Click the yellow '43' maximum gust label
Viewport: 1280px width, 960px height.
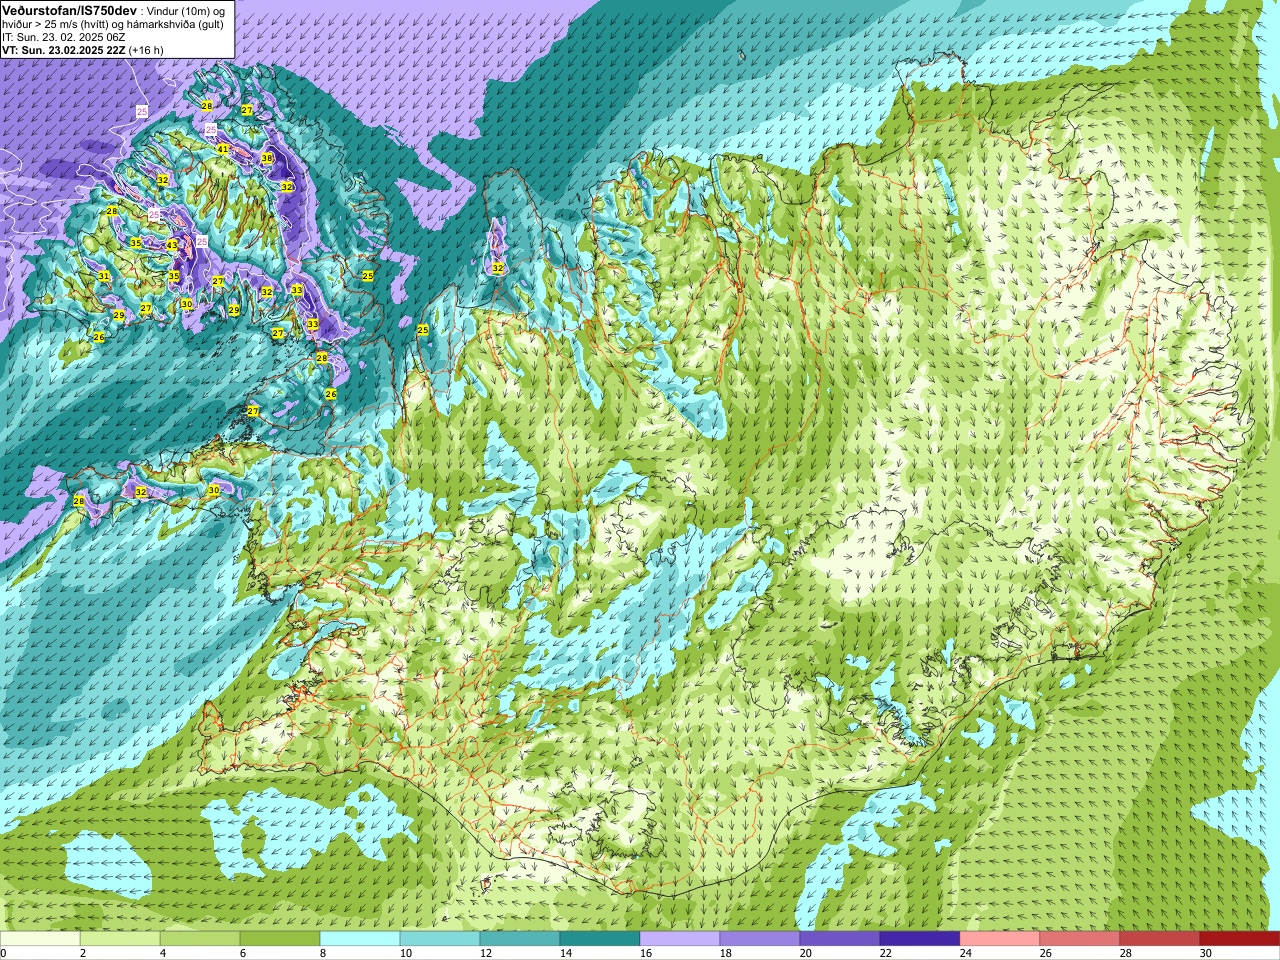pos(172,245)
